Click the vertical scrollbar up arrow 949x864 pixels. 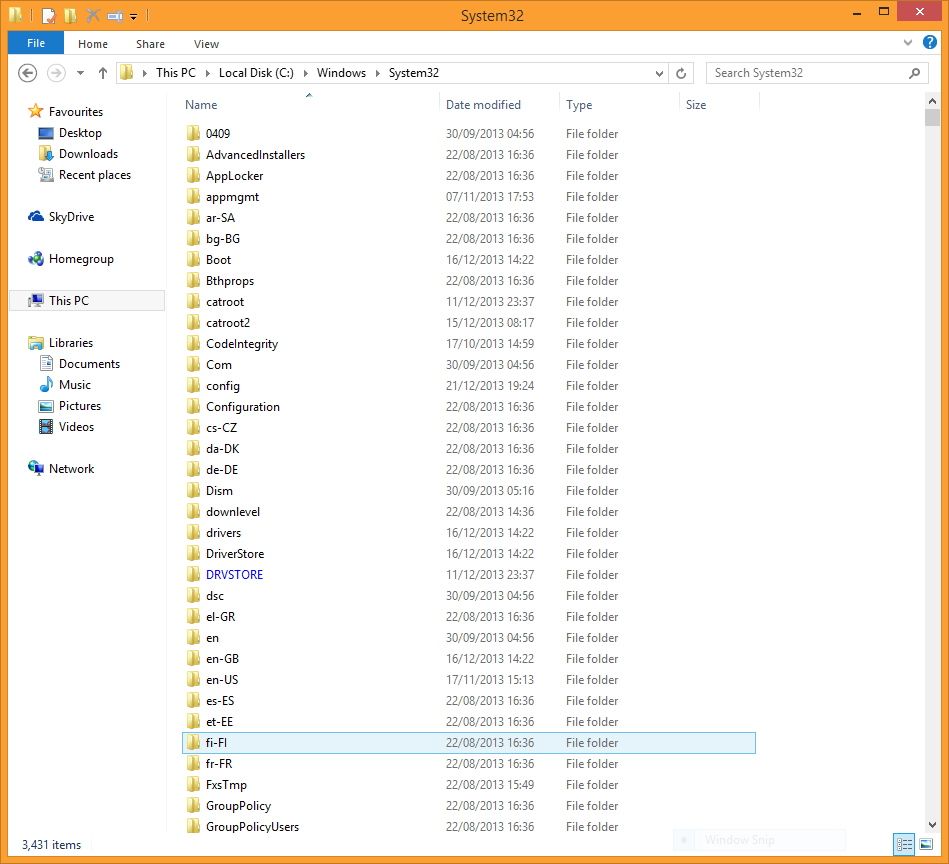932,101
